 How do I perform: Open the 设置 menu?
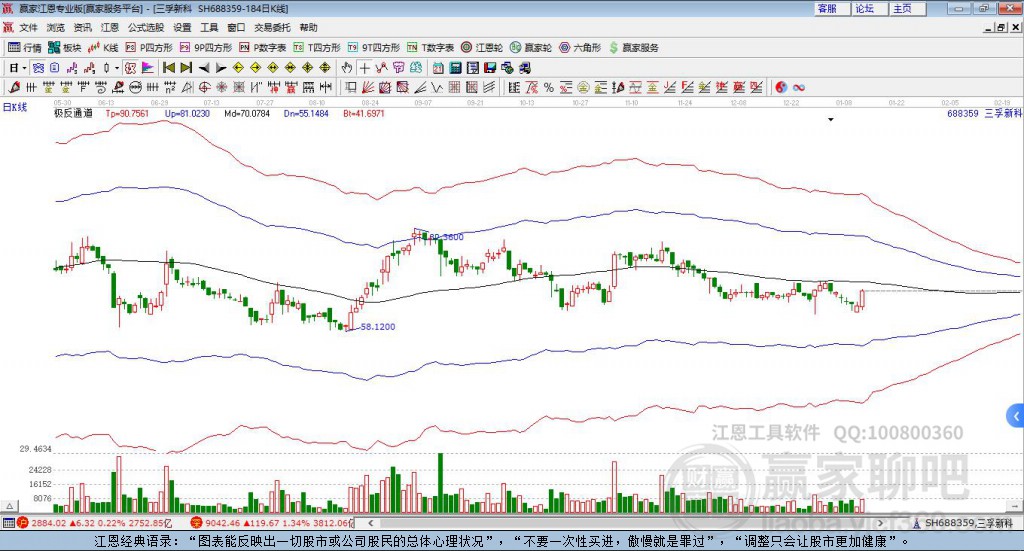point(182,27)
